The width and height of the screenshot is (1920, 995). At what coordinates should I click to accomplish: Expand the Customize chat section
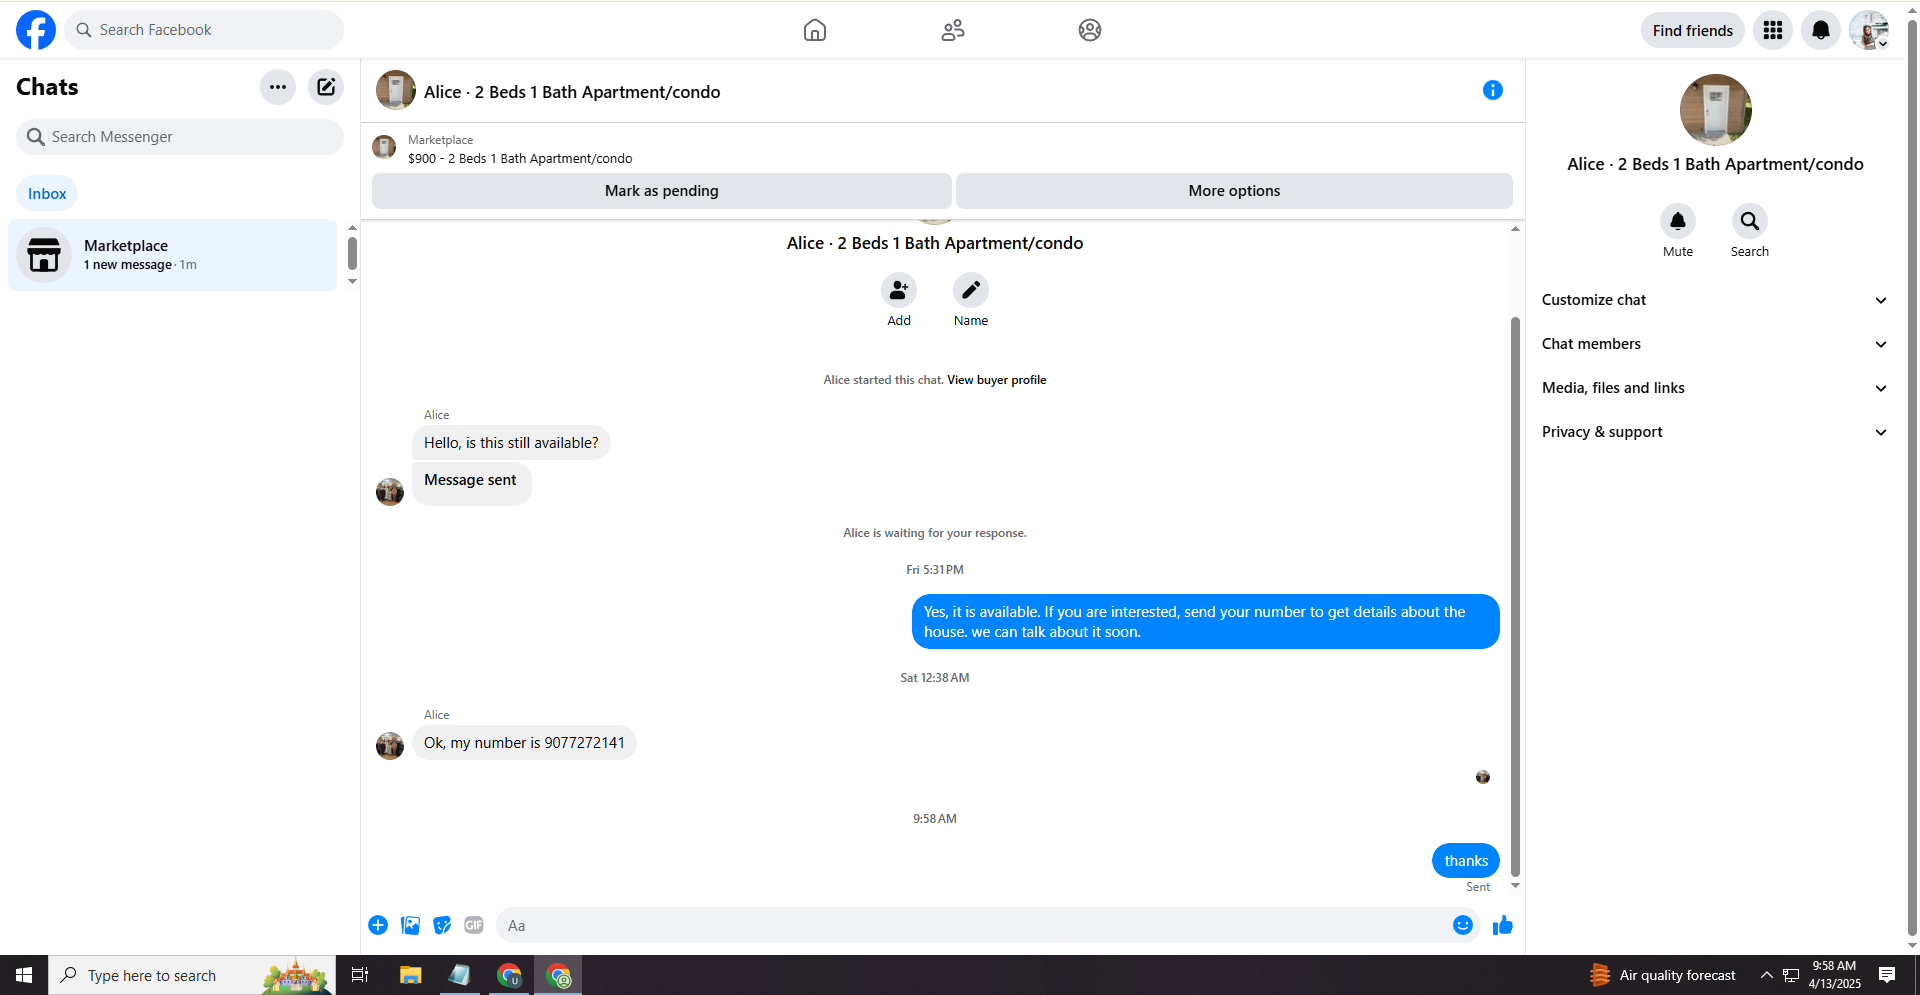click(1715, 300)
